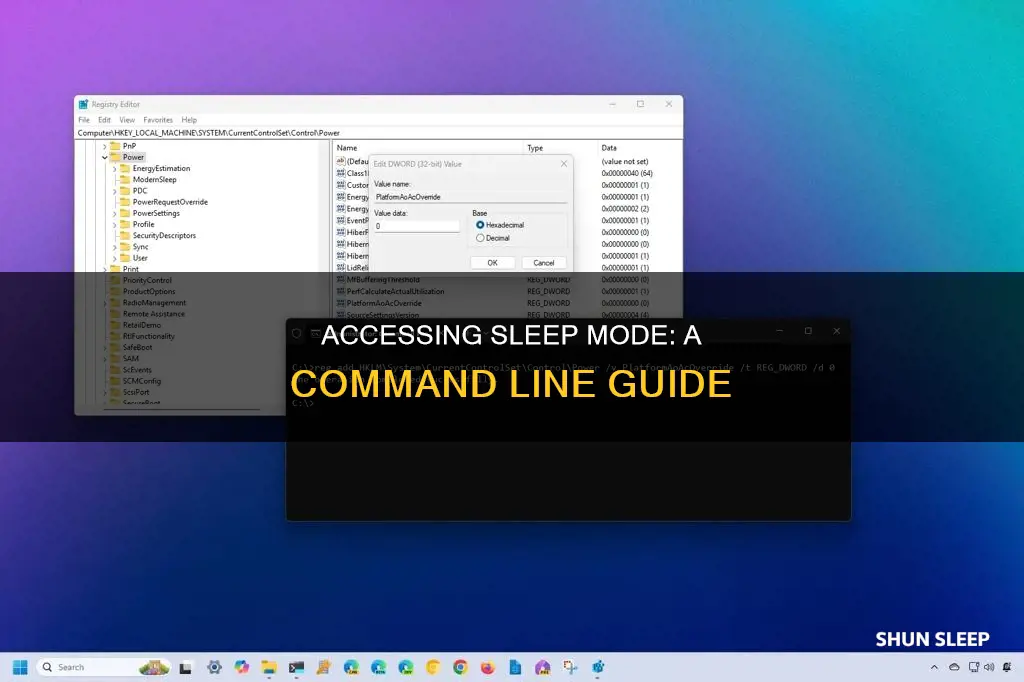1024x682 pixels.
Task: Select the SafeBoot key
Action: click(137, 348)
